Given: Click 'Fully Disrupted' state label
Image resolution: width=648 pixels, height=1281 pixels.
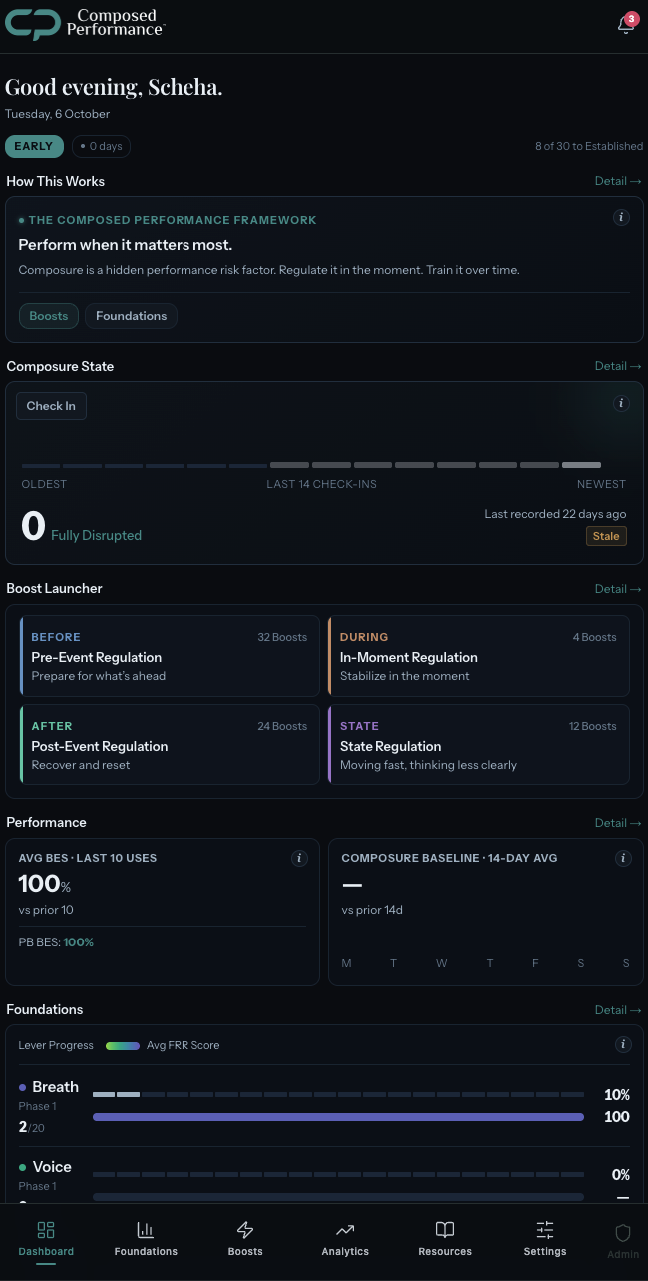Looking at the screenshot, I should coord(96,535).
